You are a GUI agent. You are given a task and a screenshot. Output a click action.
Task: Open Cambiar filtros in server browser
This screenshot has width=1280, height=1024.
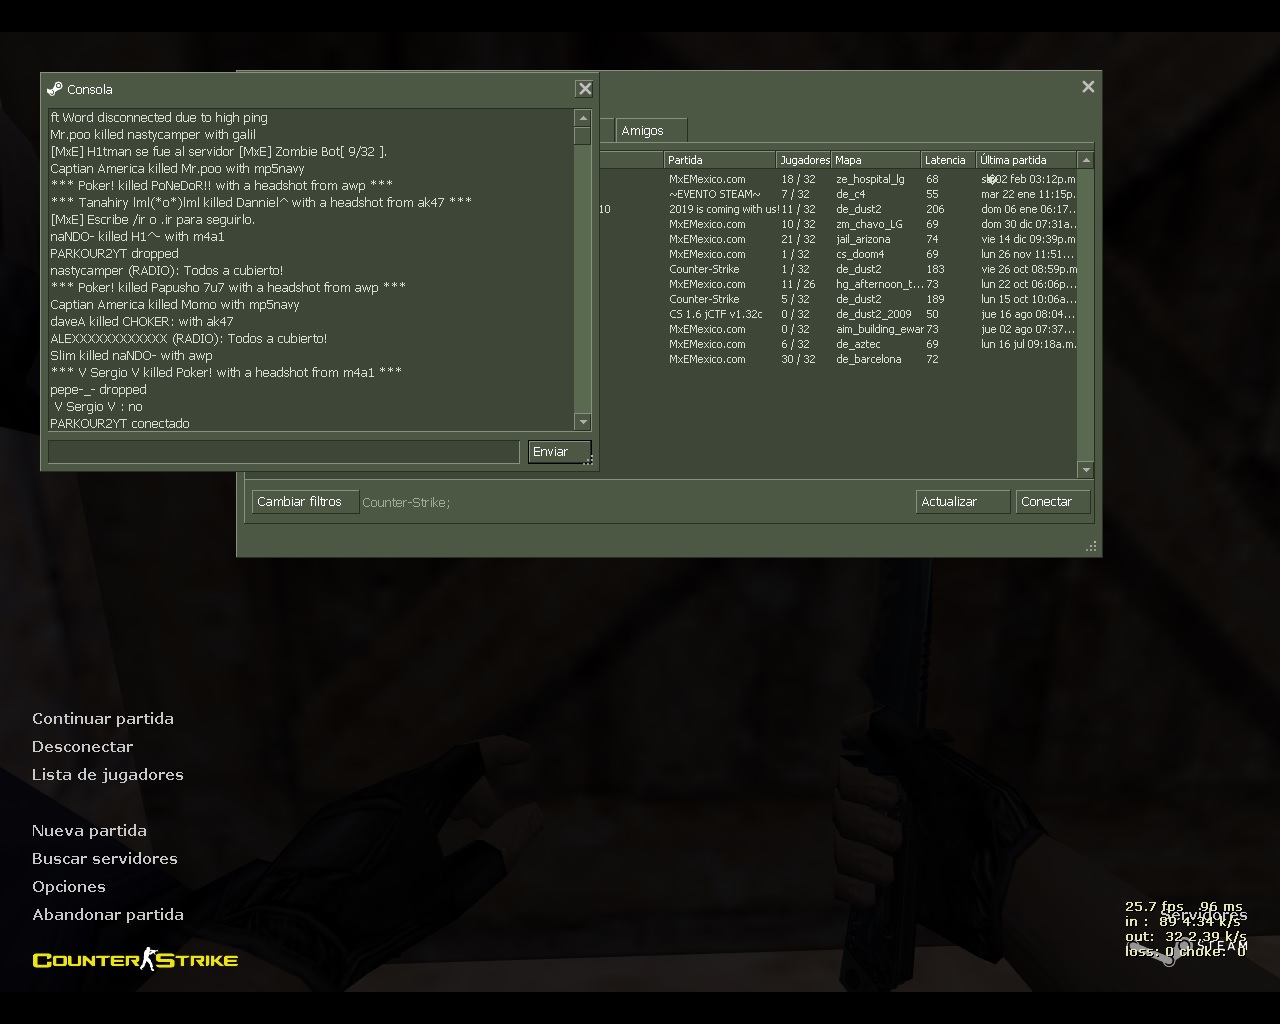tap(305, 502)
